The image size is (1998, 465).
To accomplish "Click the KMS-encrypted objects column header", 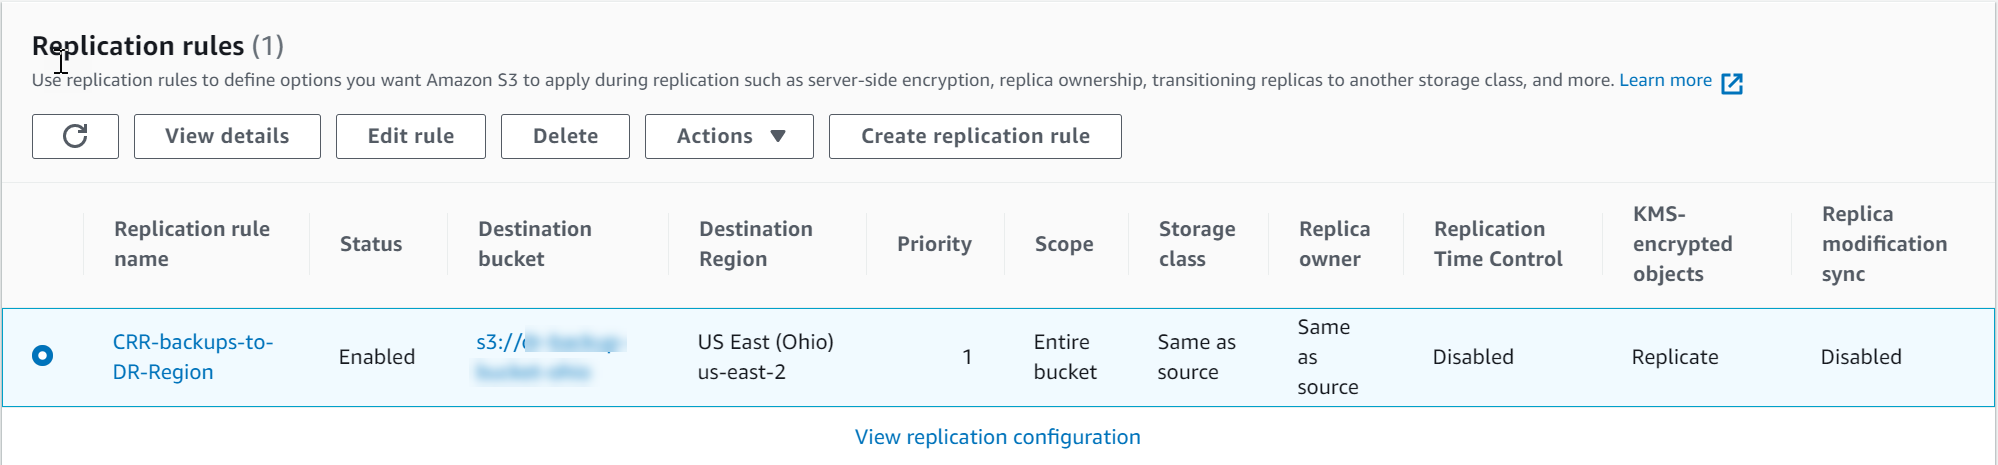I will pyautogui.click(x=1682, y=244).
